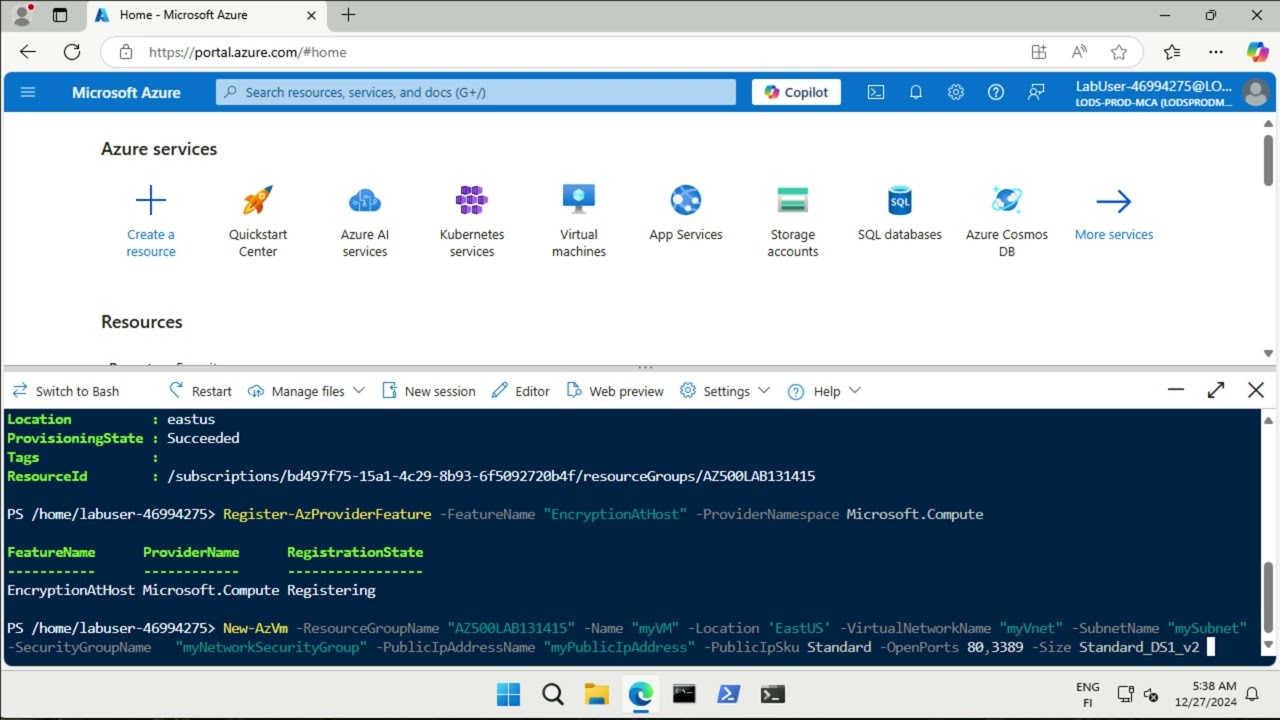Click the ResourceId path in terminal output

click(491, 476)
